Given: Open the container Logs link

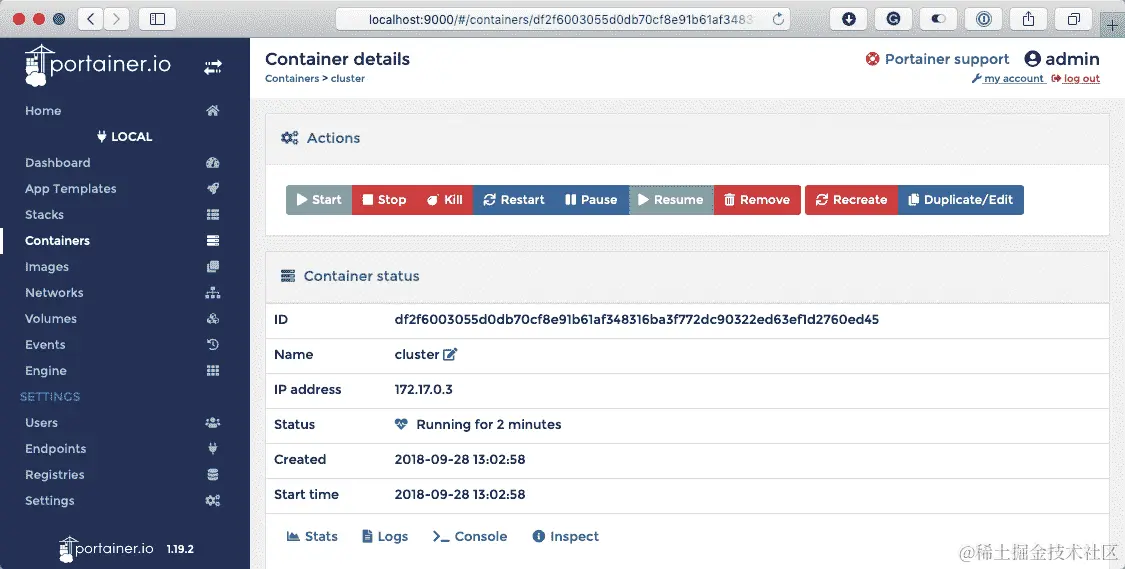Looking at the screenshot, I should tap(385, 536).
